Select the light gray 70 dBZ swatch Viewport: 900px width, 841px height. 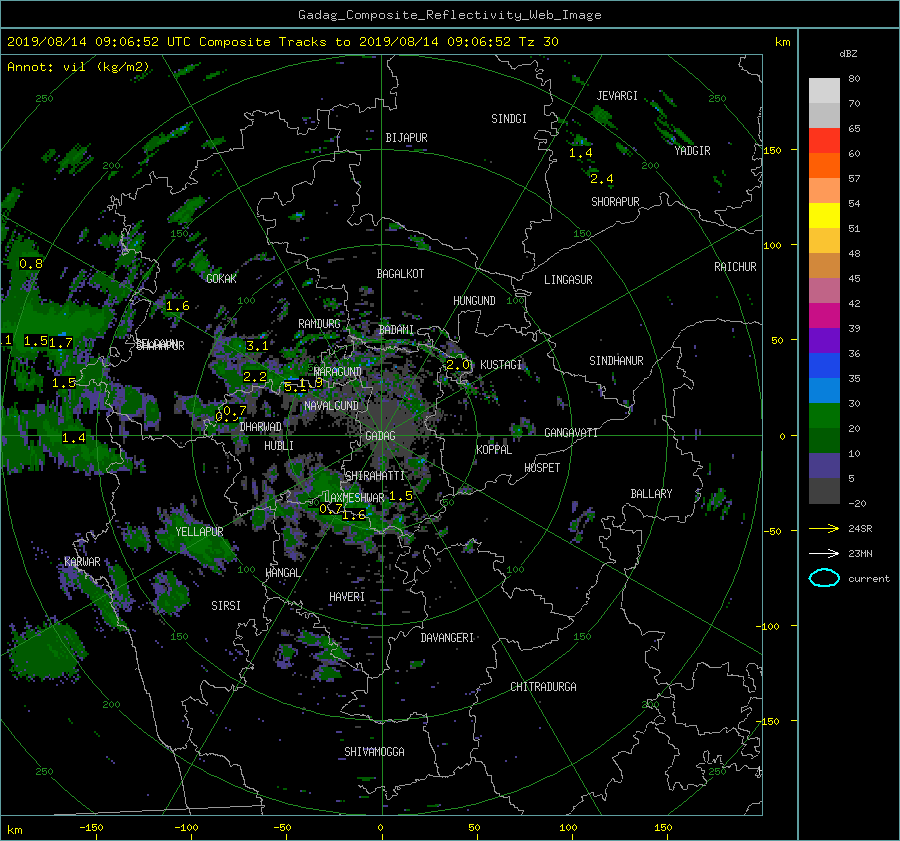tap(824, 91)
